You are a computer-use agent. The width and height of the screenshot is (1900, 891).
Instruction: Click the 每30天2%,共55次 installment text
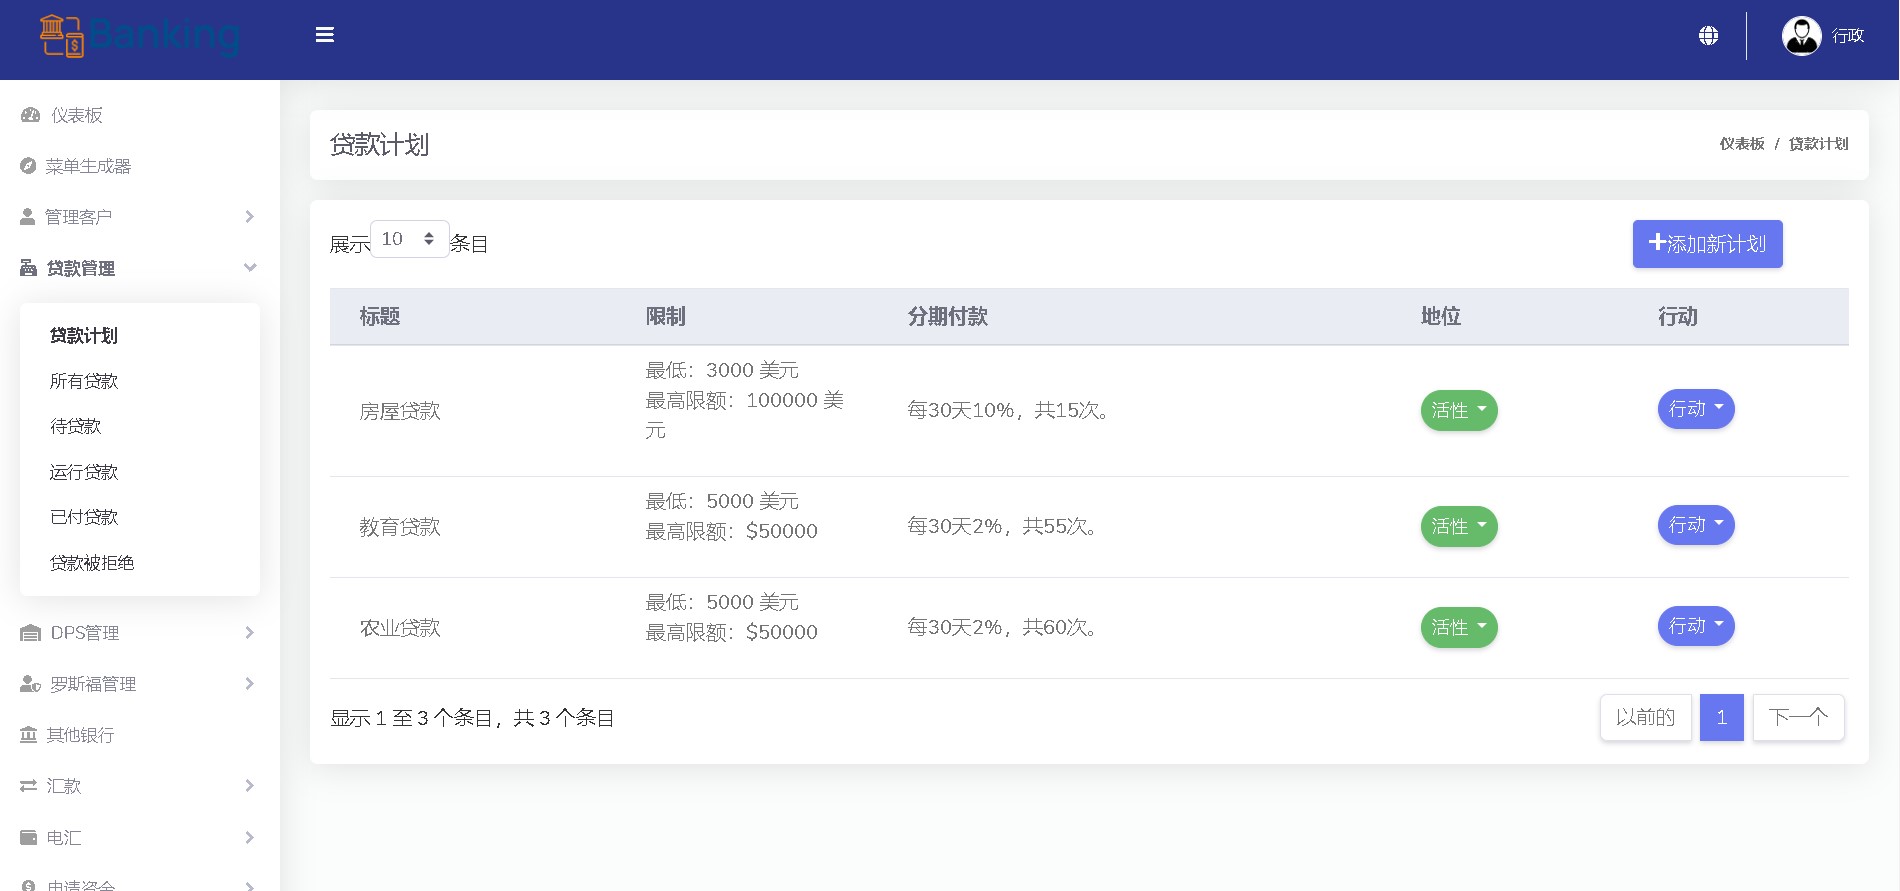click(1003, 527)
